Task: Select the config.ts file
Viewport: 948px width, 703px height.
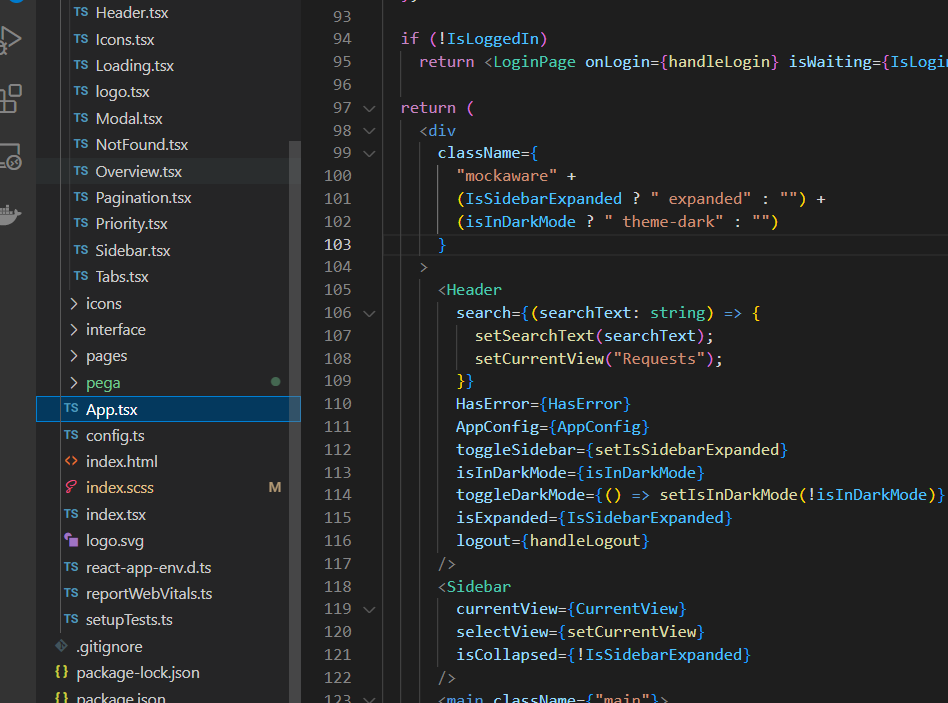Action: (x=115, y=436)
